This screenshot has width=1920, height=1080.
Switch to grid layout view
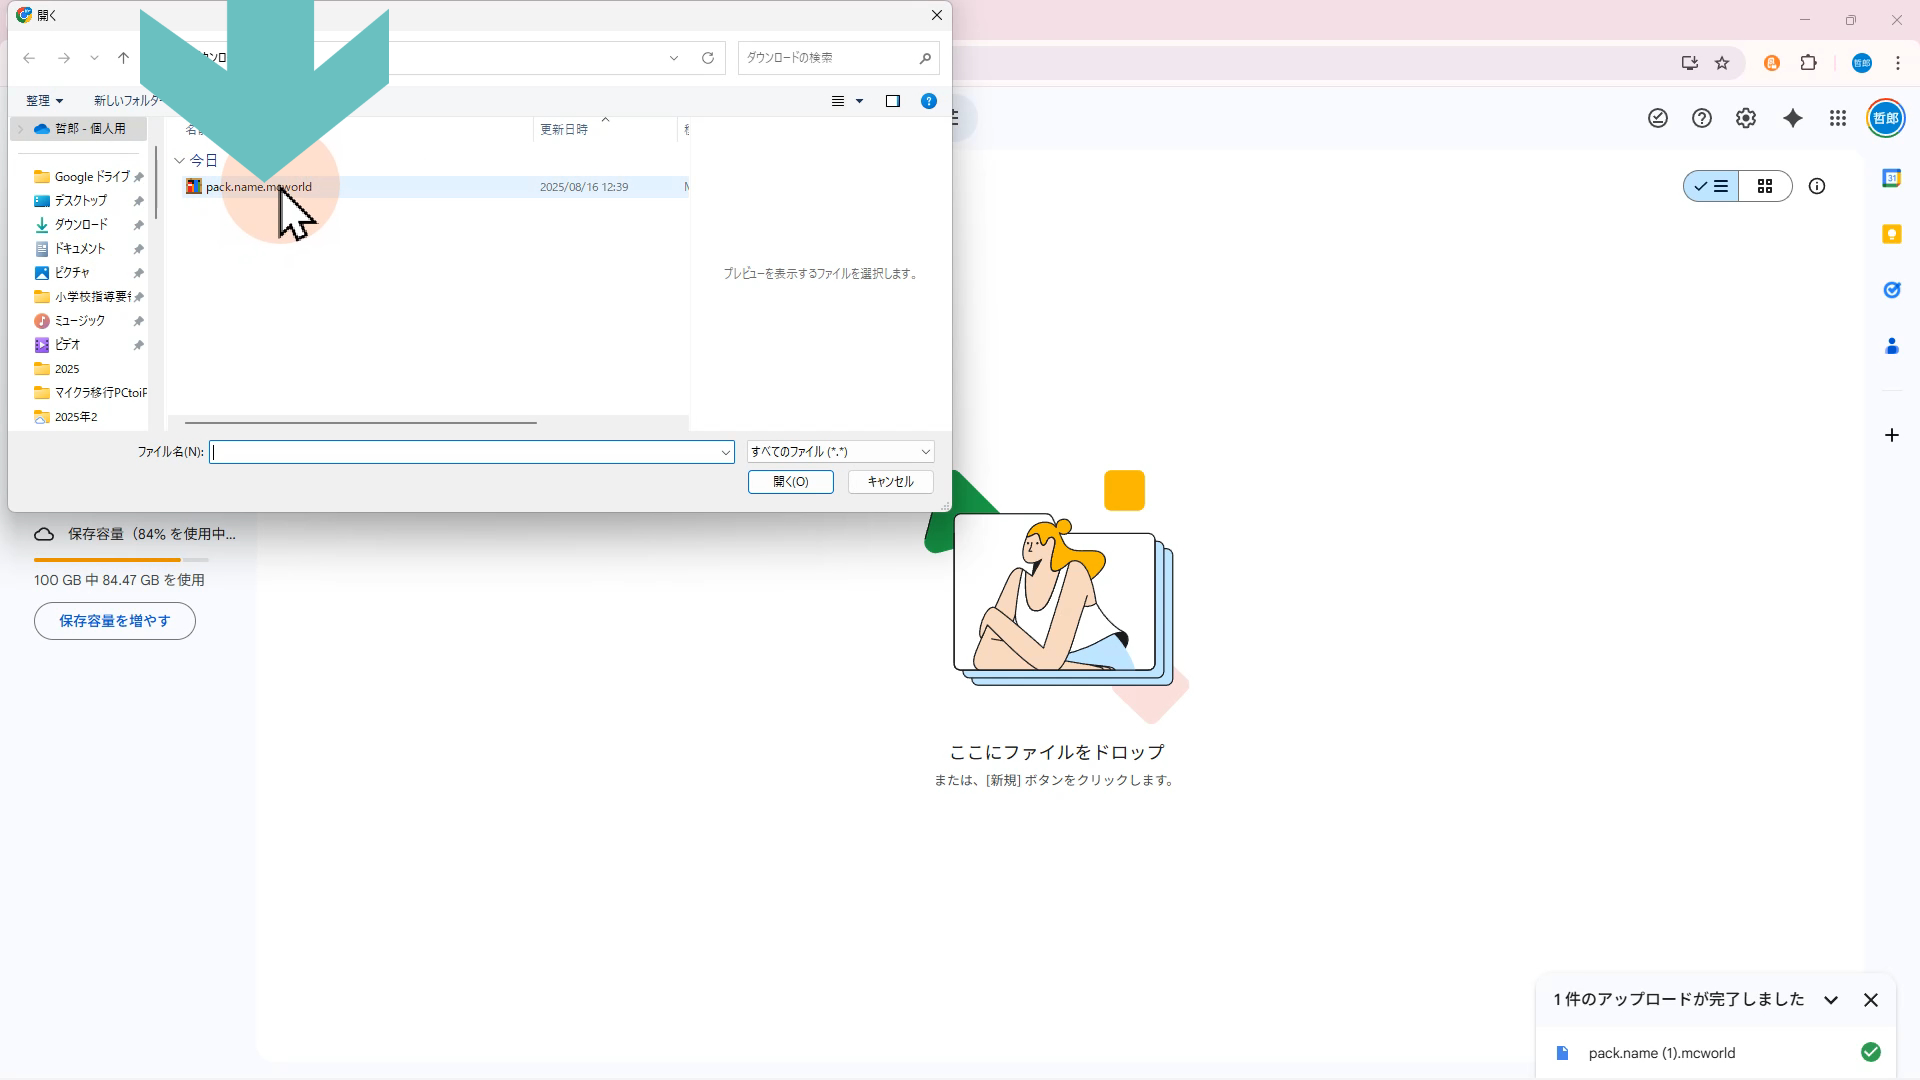tap(1765, 187)
